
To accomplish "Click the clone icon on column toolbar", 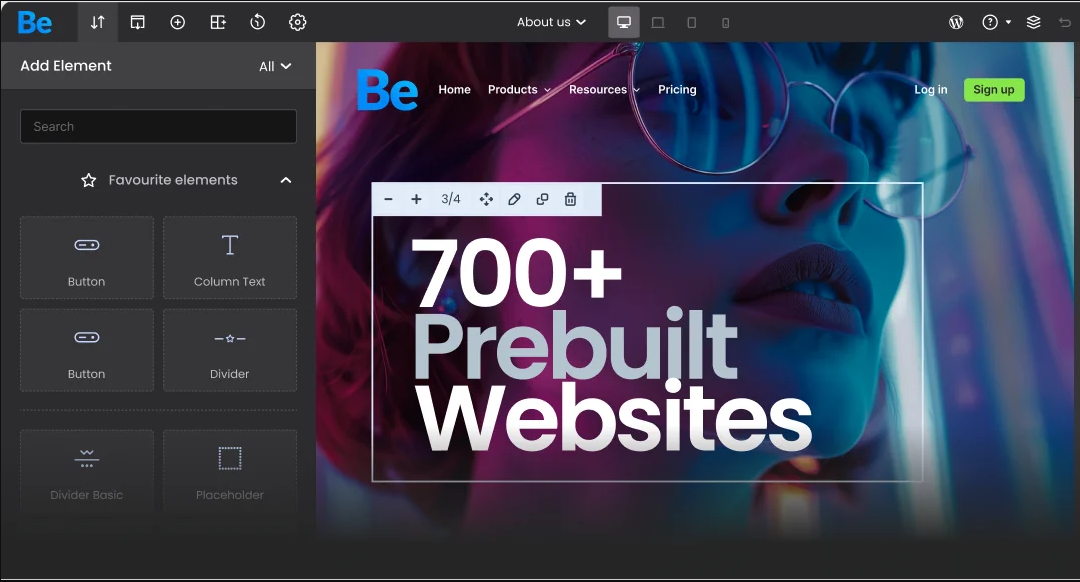I will [x=542, y=199].
